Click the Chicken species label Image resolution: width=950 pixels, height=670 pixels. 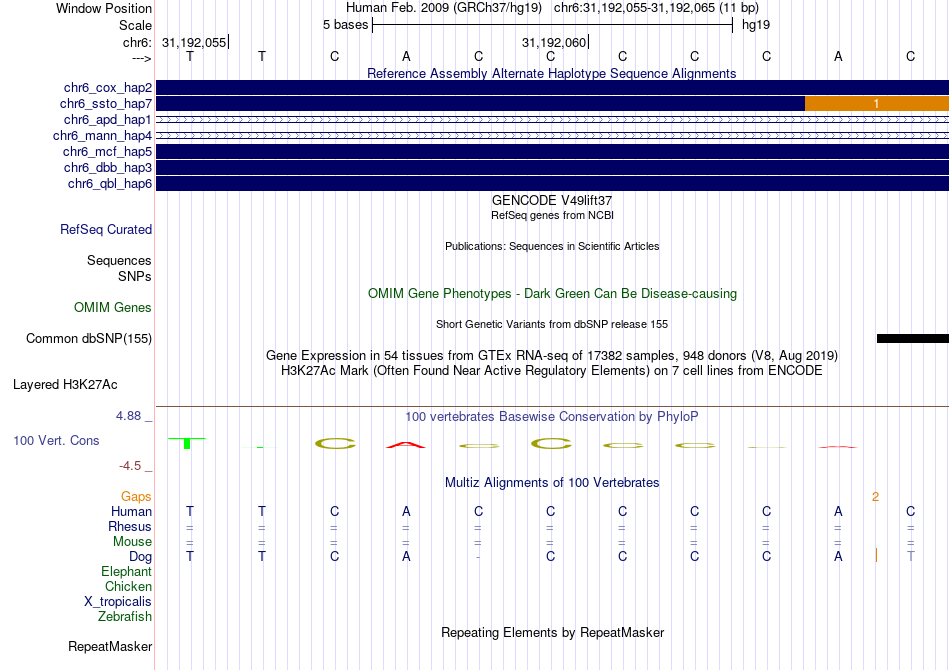(x=128, y=586)
